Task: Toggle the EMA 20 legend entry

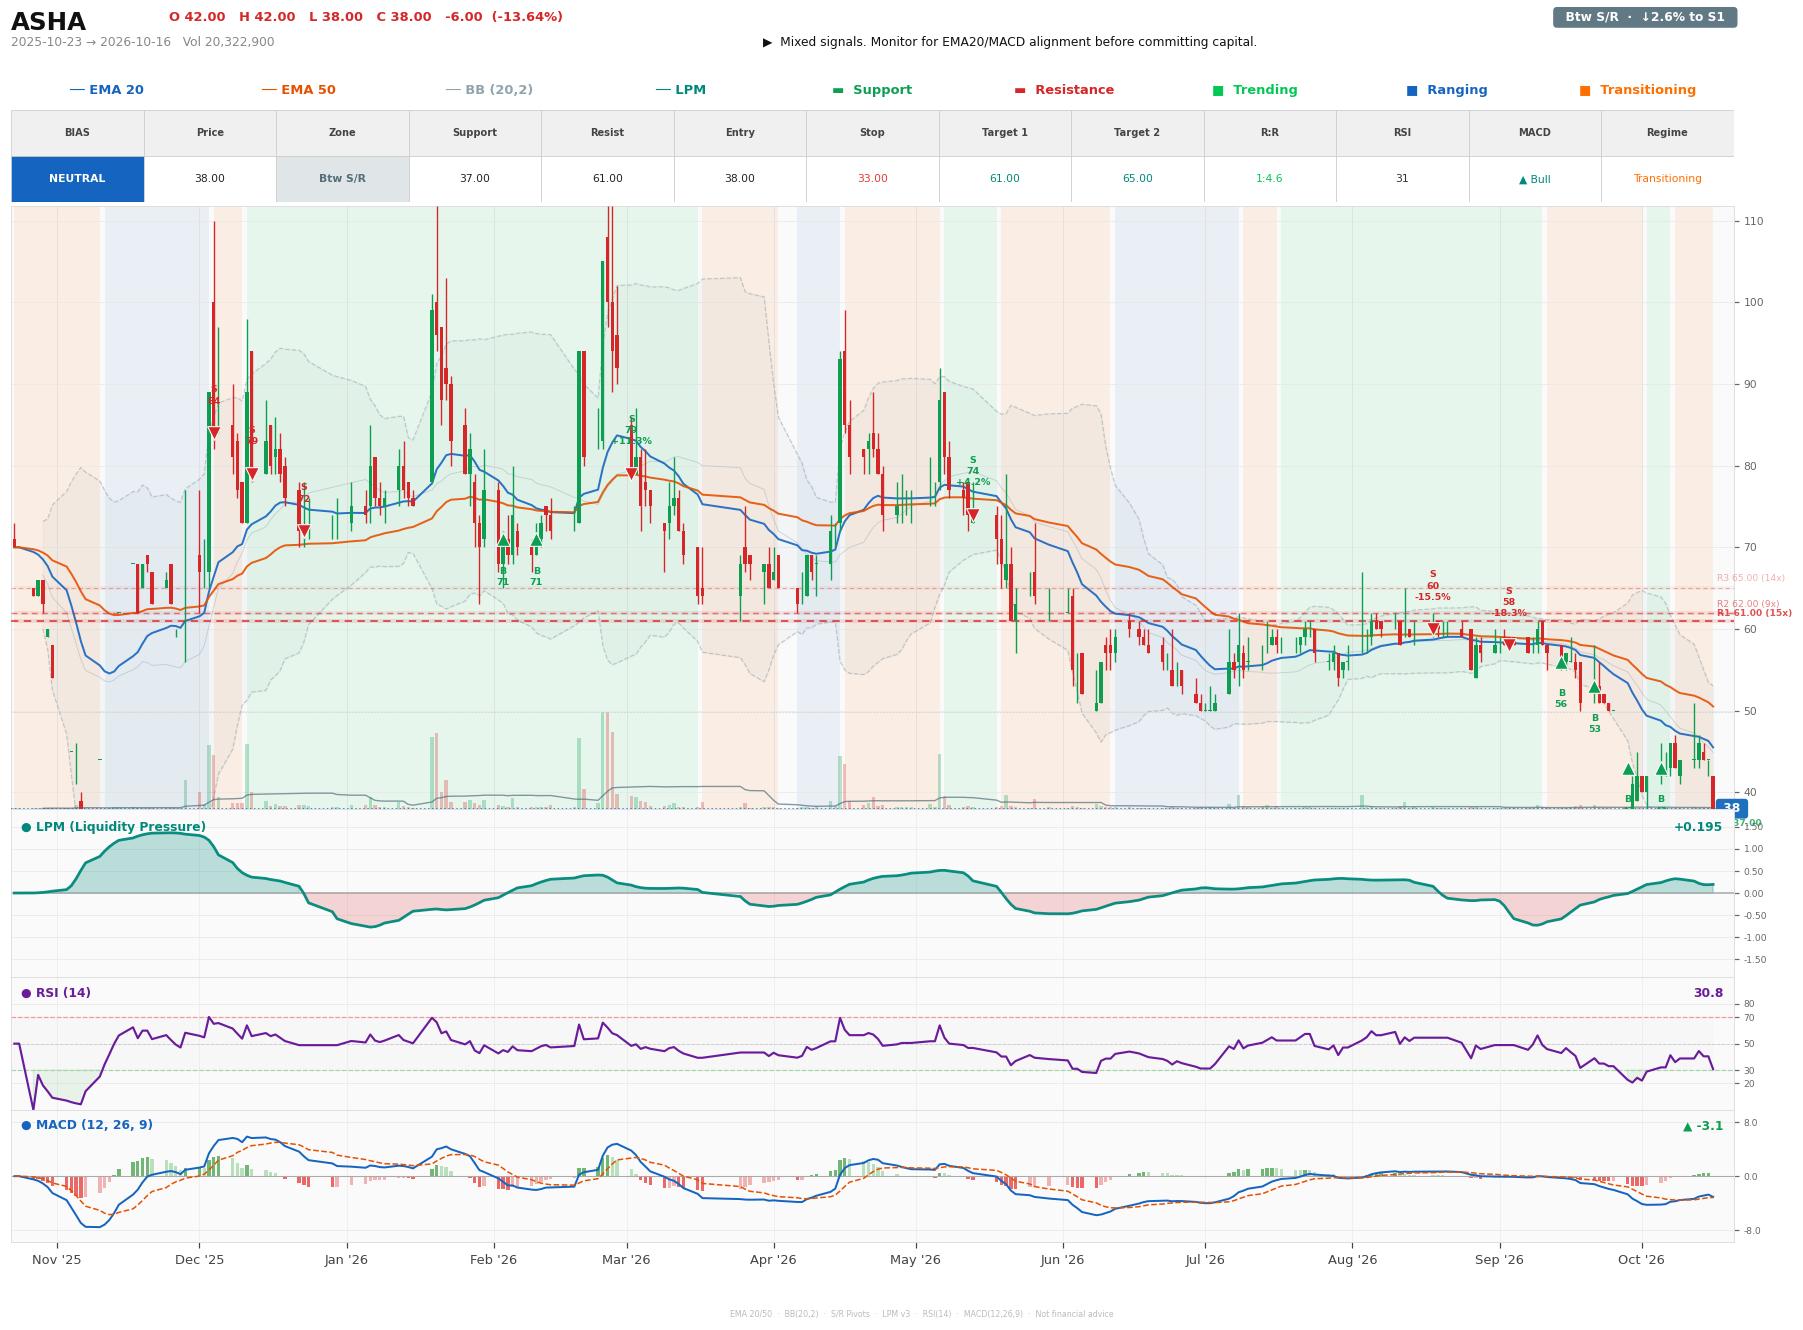Action: click(106, 90)
